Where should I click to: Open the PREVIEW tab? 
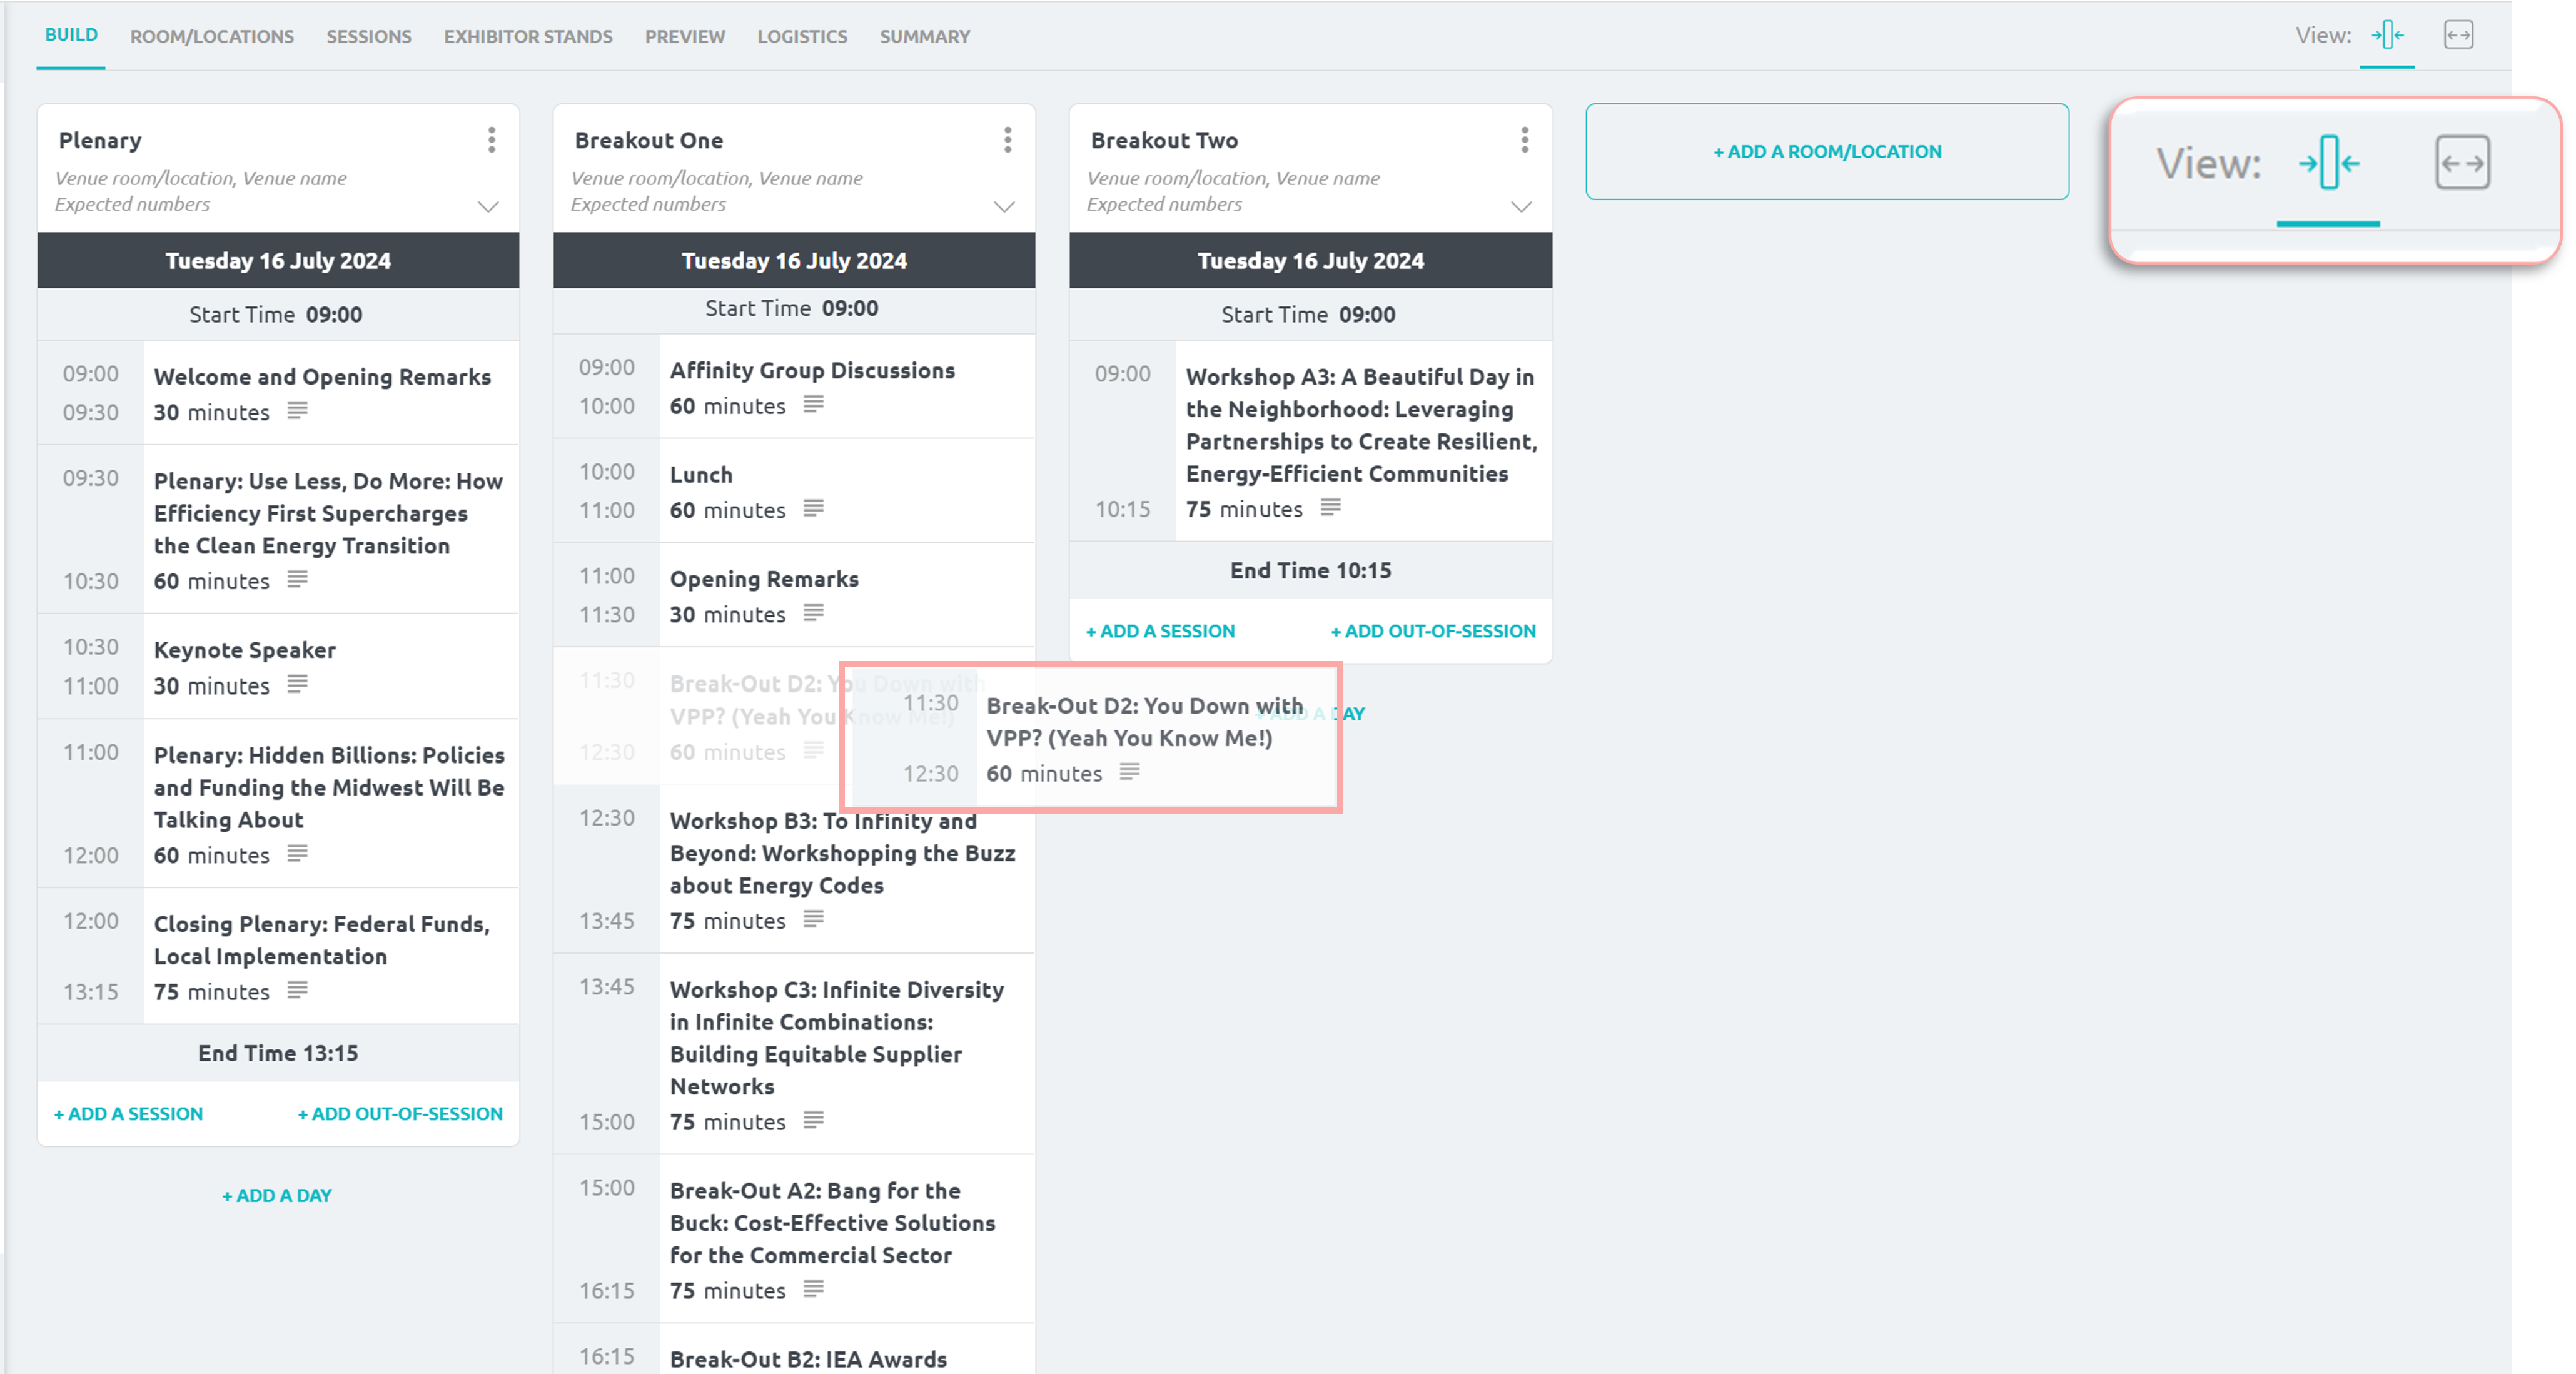685,37
